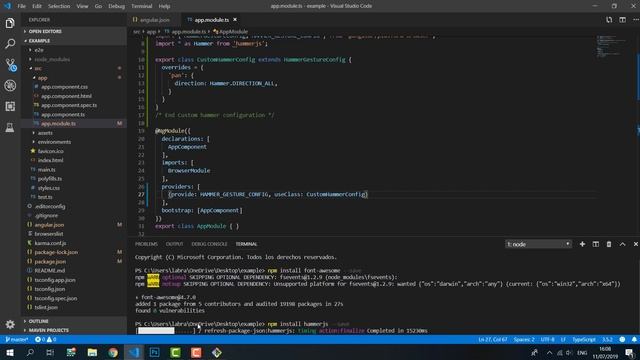
Task: Open Photoshop from the taskbar
Action: pos(155,352)
